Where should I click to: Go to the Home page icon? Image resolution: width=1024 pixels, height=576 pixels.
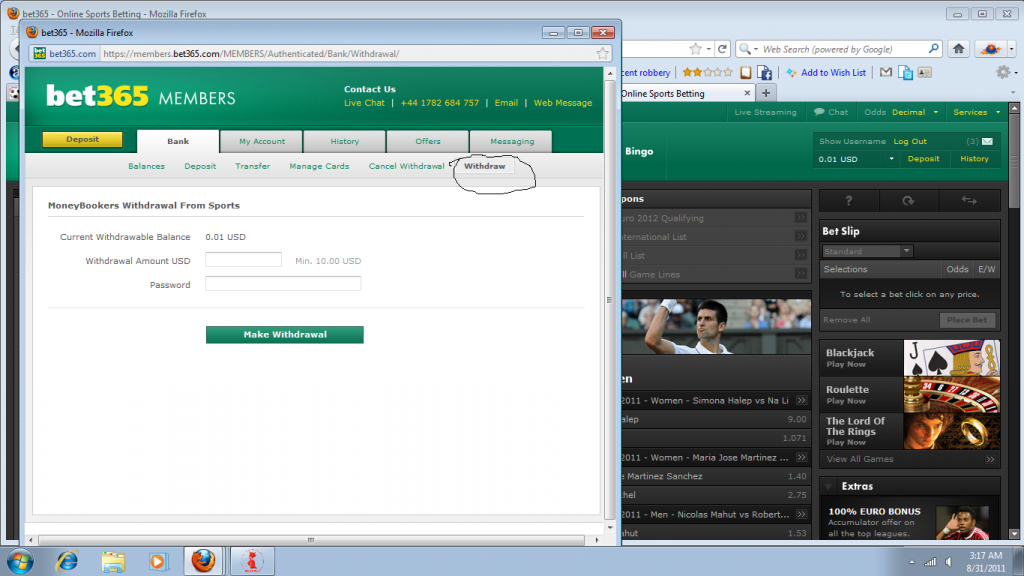pos(959,49)
